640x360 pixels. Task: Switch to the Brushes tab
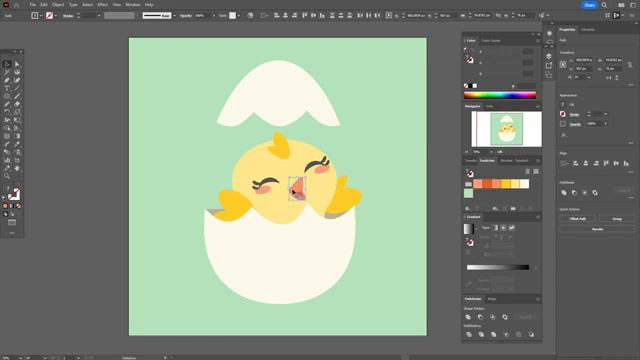(506, 161)
